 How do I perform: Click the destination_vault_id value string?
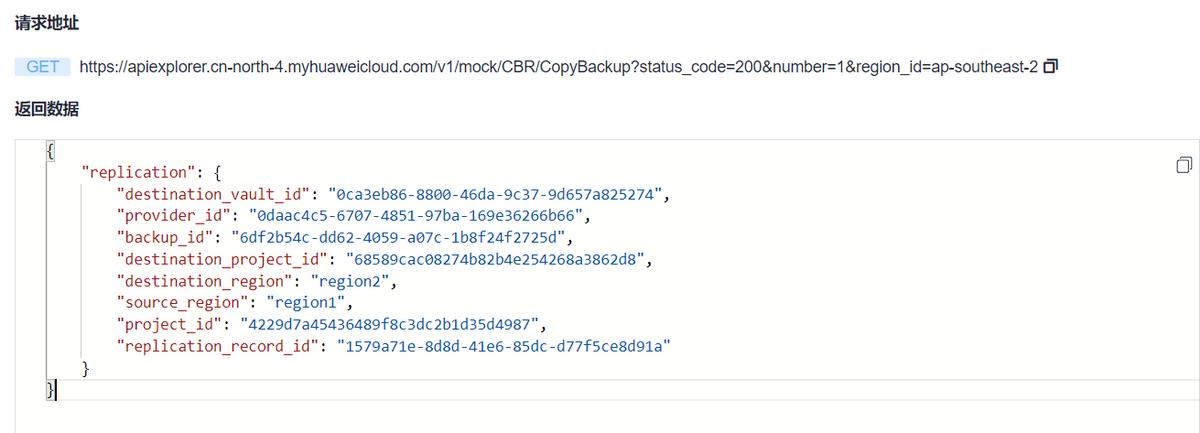point(494,194)
